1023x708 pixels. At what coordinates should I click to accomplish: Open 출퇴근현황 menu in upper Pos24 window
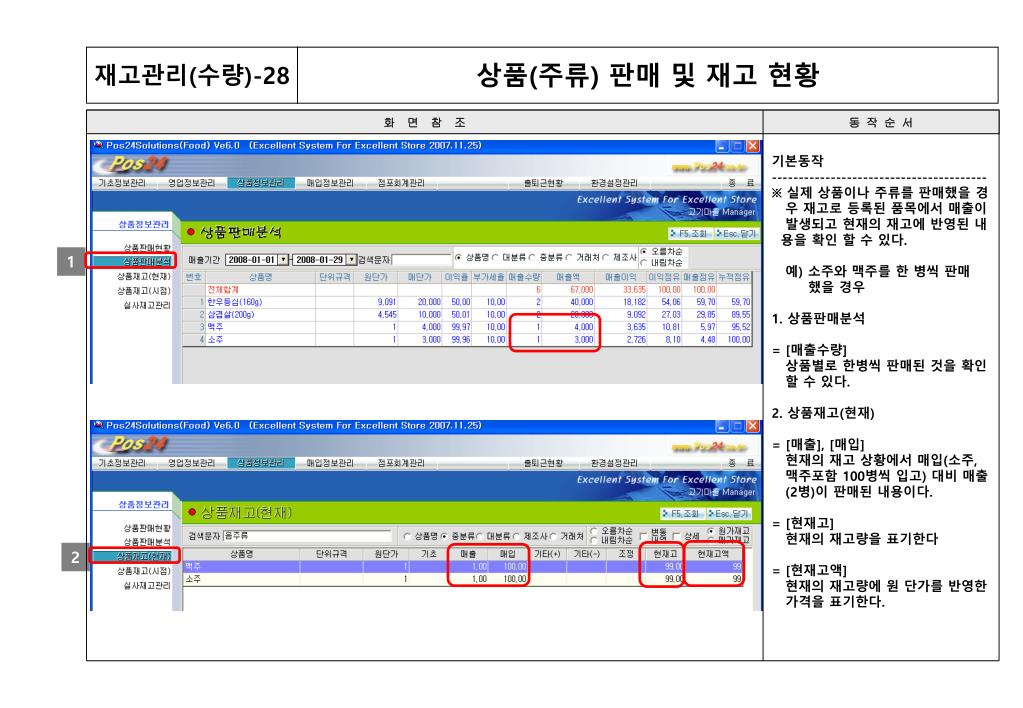pyautogui.click(x=544, y=183)
